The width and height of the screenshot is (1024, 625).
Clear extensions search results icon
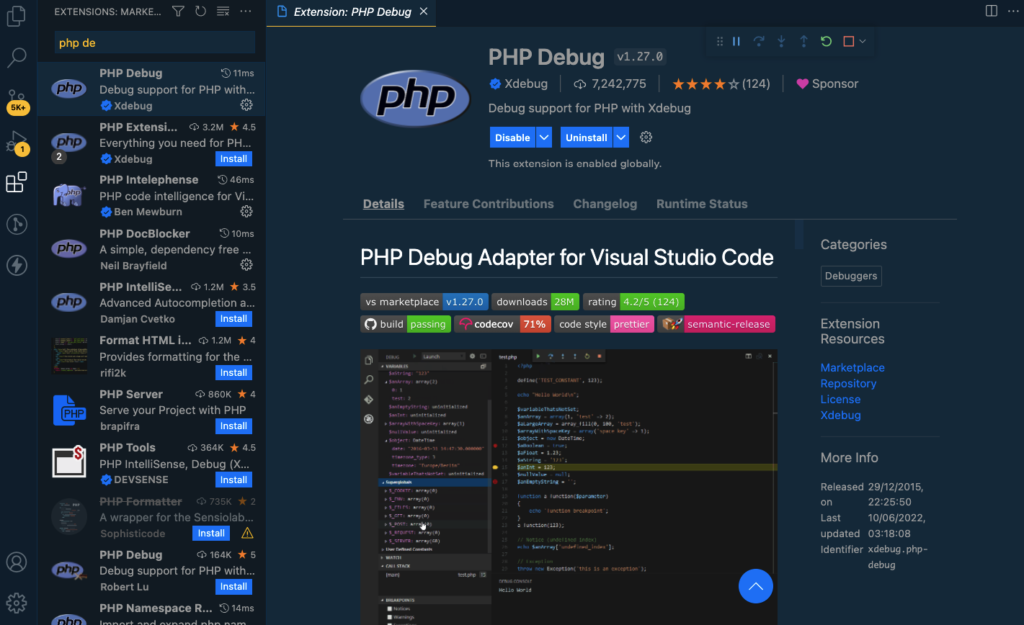click(223, 11)
